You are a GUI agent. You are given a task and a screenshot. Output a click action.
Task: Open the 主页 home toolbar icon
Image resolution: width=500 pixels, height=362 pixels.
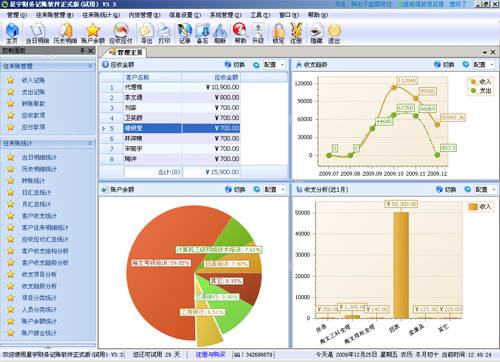pyautogui.click(x=12, y=33)
